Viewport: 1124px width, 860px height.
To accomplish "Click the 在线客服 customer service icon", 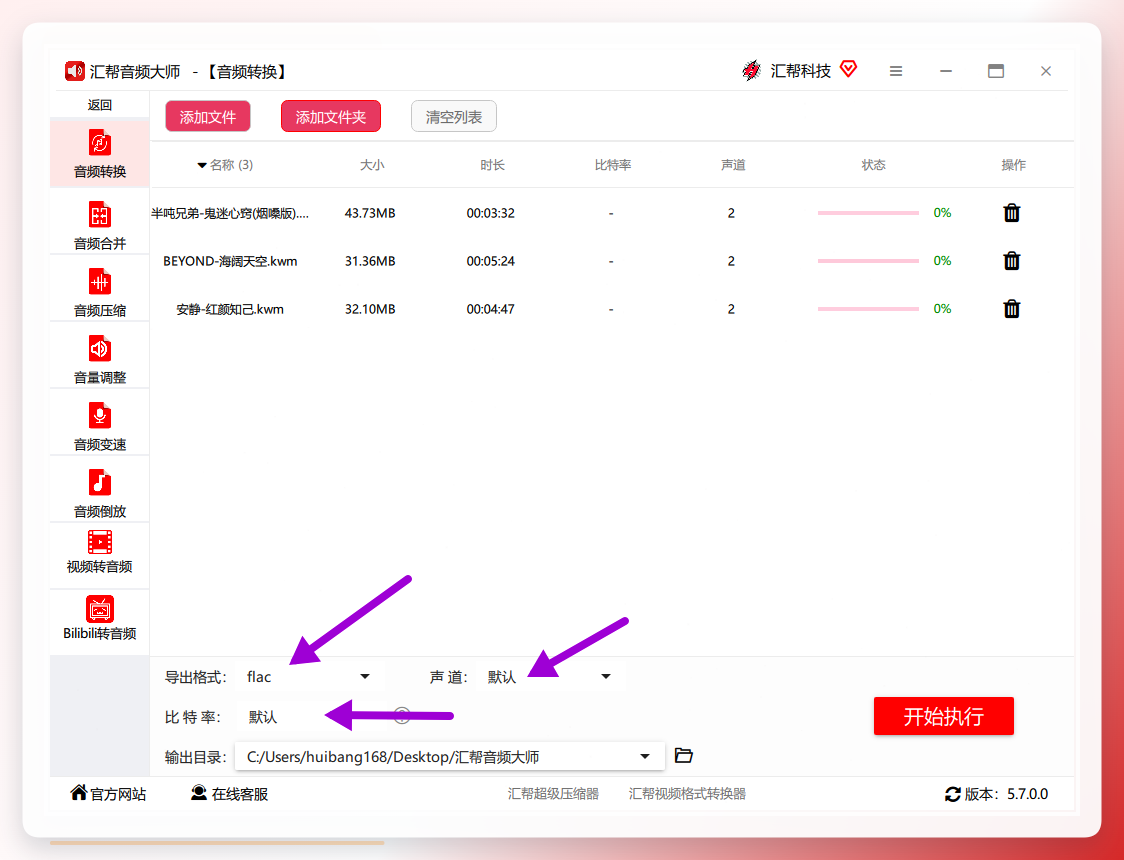I will click(199, 793).
